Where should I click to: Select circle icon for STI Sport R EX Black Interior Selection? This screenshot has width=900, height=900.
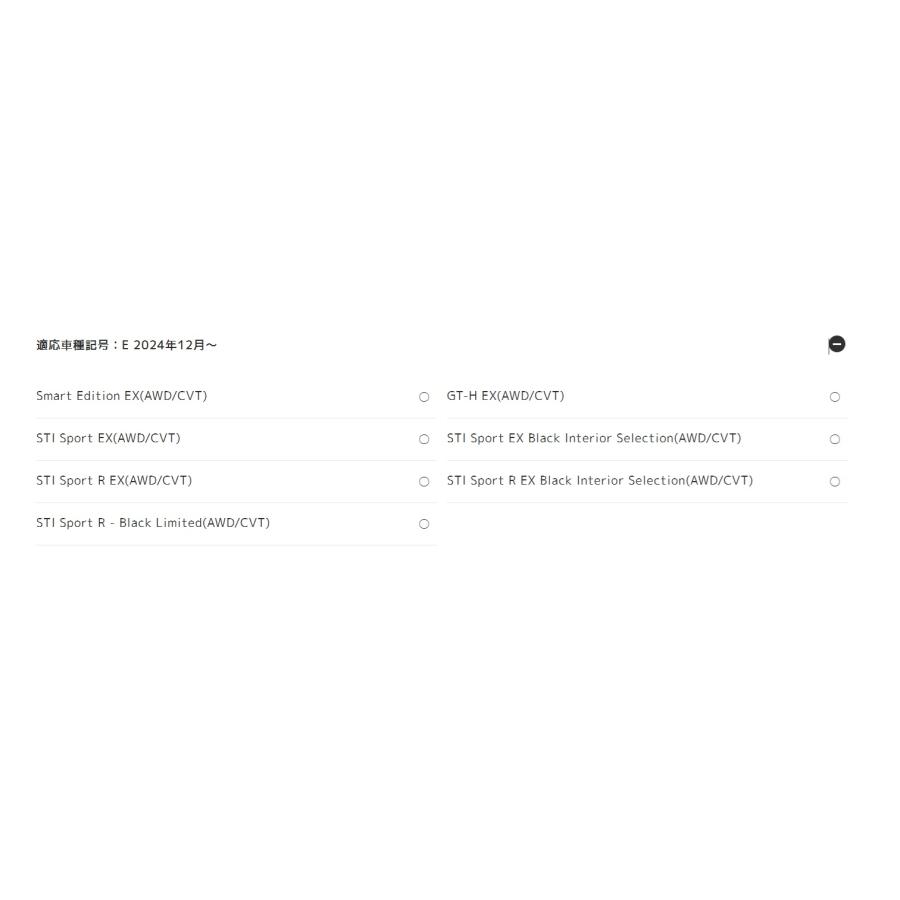click(835, 482)
